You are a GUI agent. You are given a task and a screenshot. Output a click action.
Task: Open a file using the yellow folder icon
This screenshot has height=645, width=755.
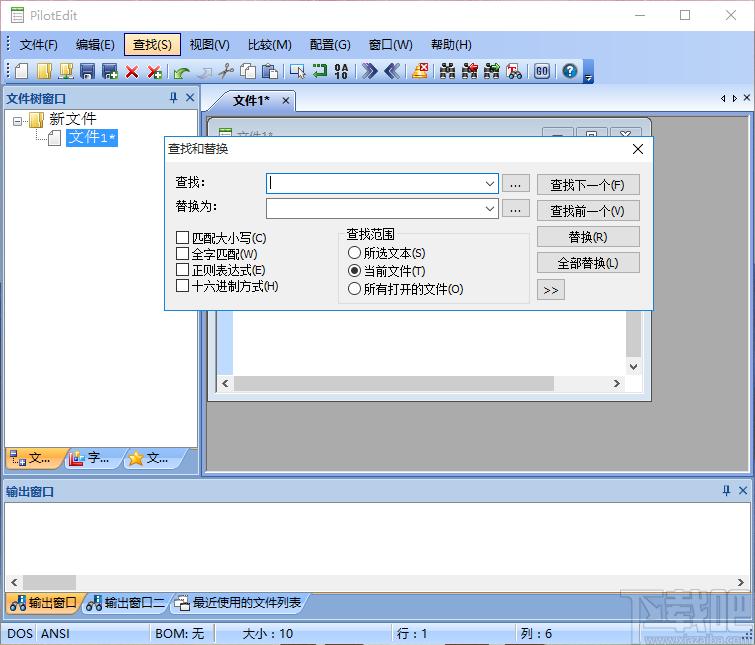[44, 71]
